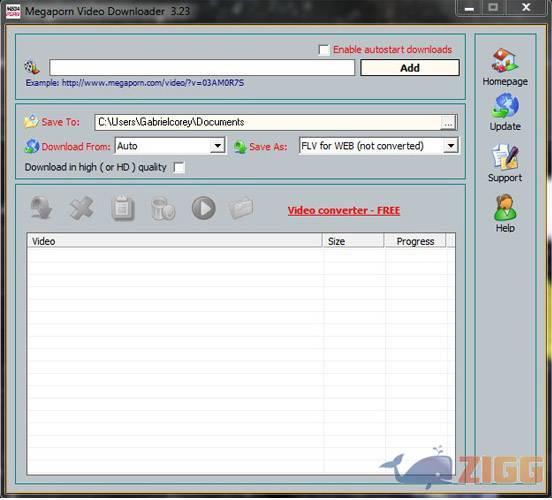Click the Size column header
Screen dimensions: 552x500
point(353,241)
